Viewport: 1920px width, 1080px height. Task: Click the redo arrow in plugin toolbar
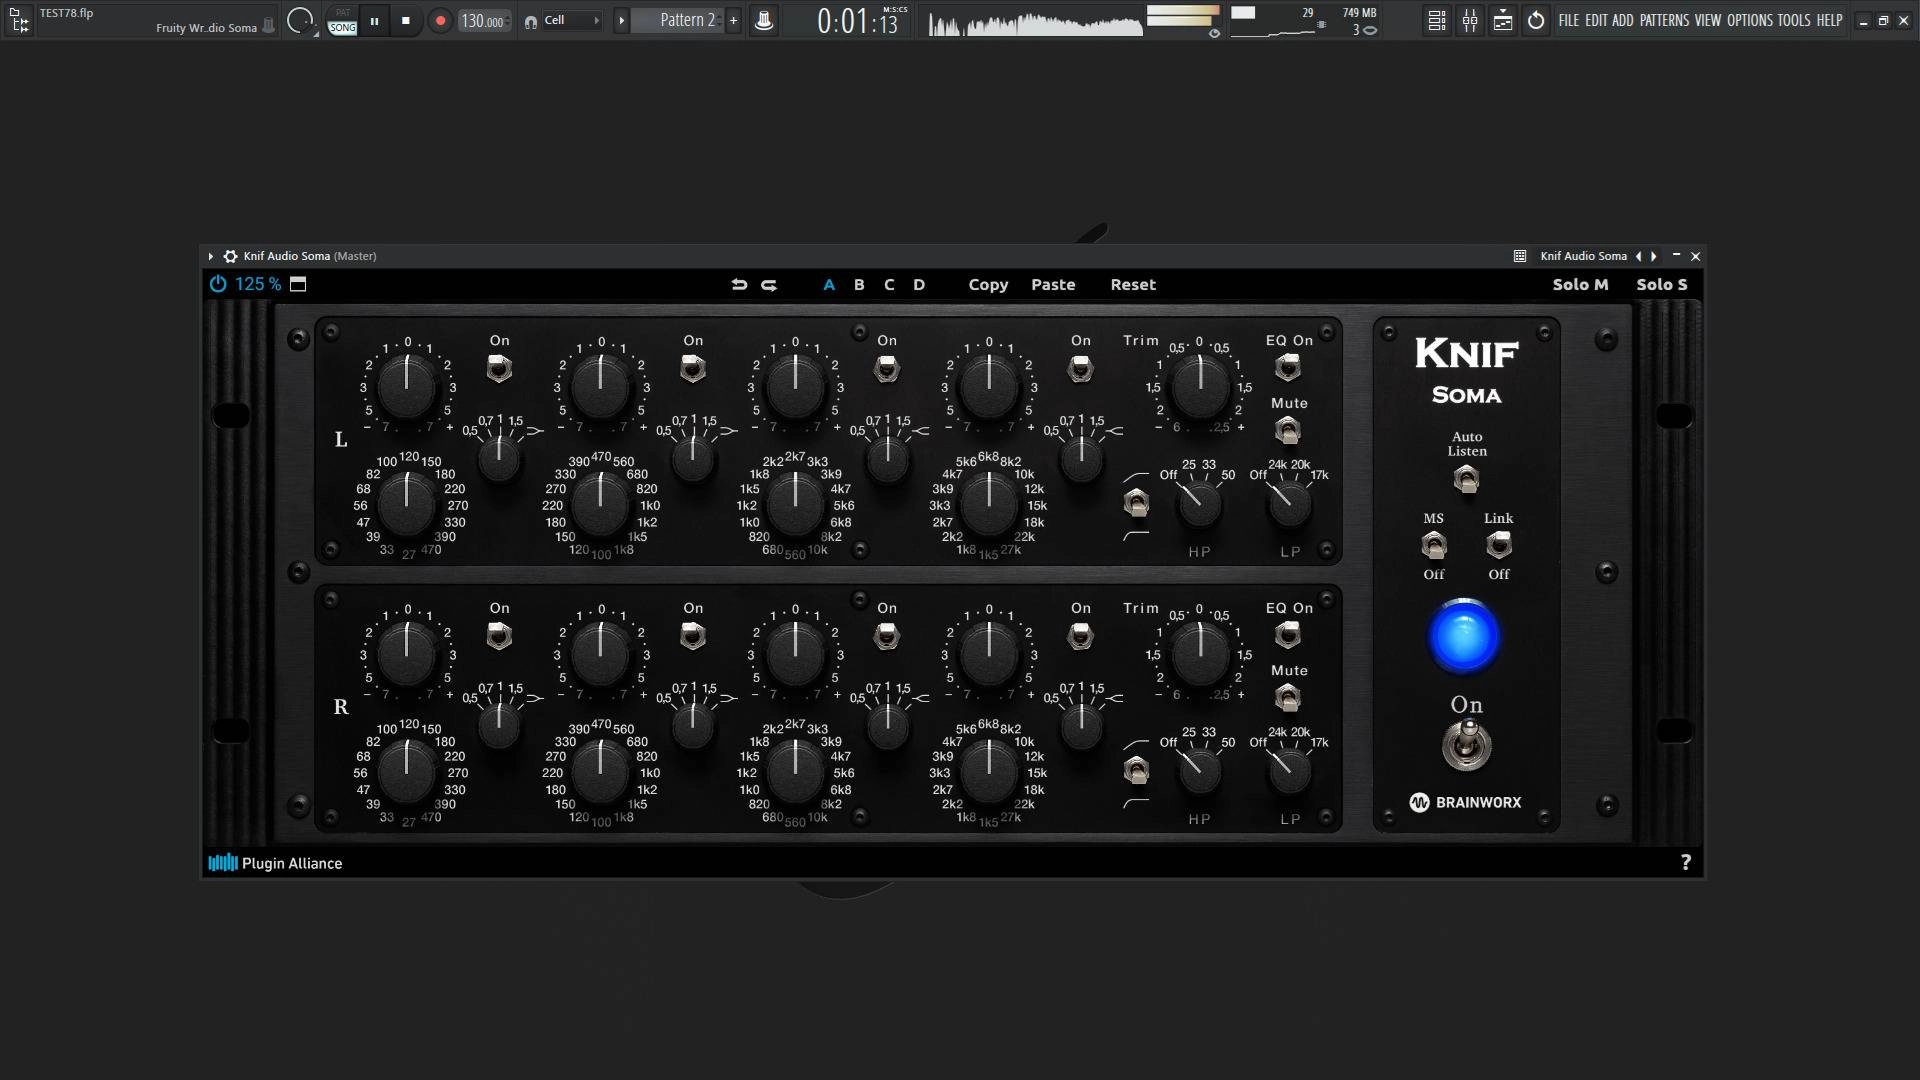tap(769, 285)
